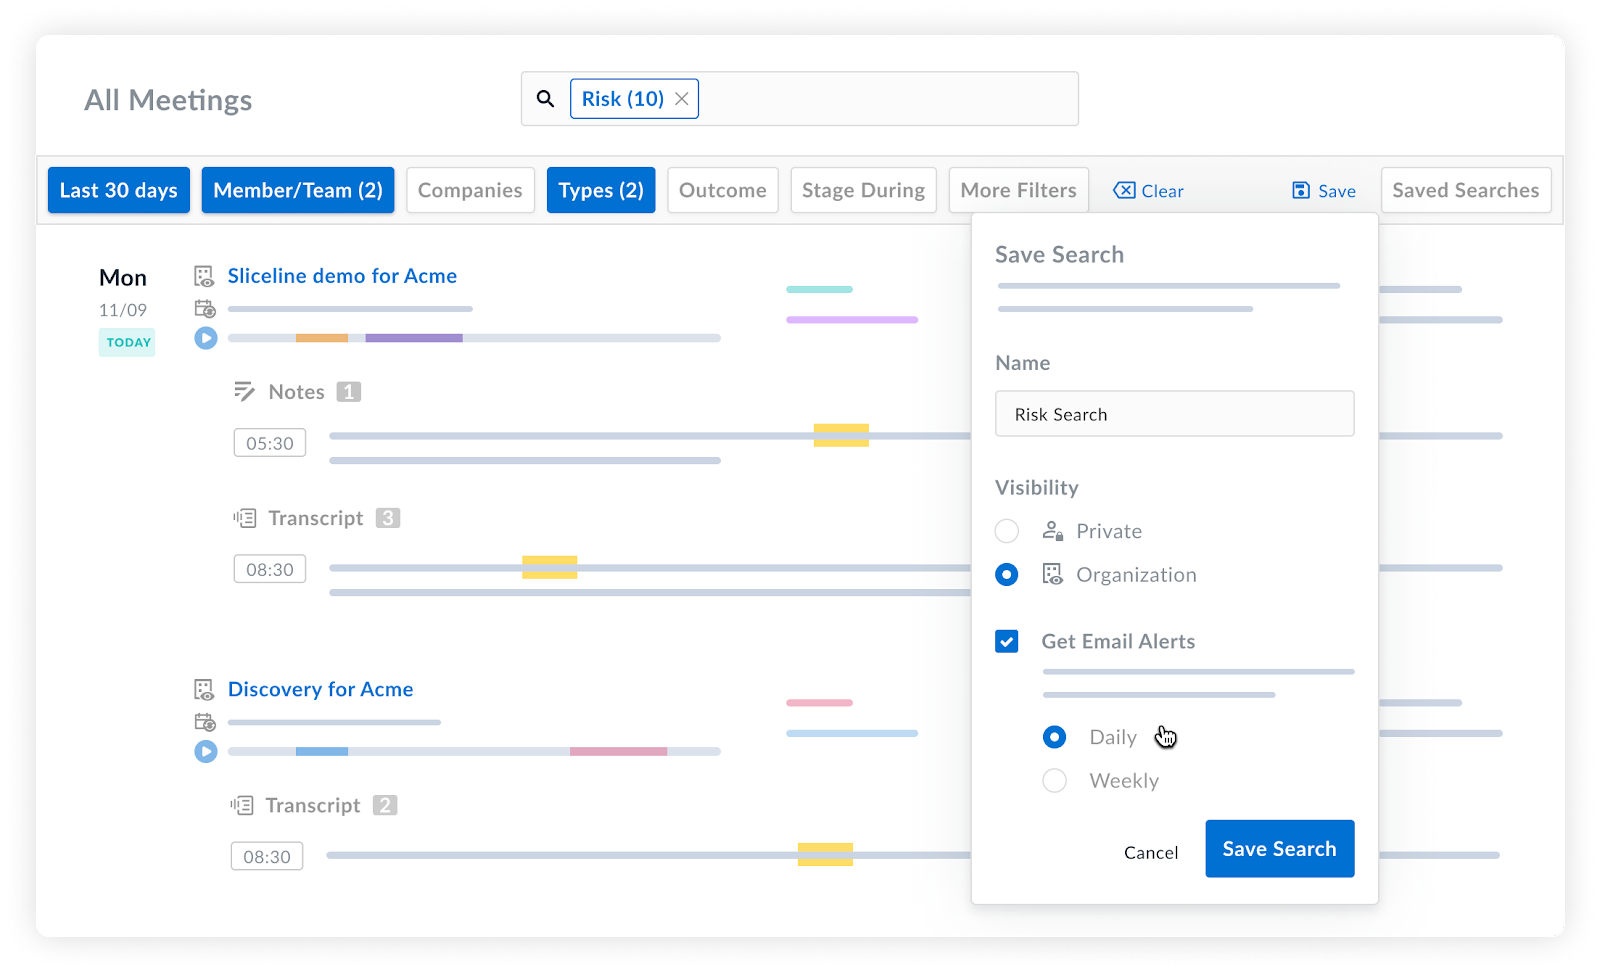The width and height of the screenshot is (1600, 972).
Task: Choose Weekly email alert frequency
Action: [1054, 781]
